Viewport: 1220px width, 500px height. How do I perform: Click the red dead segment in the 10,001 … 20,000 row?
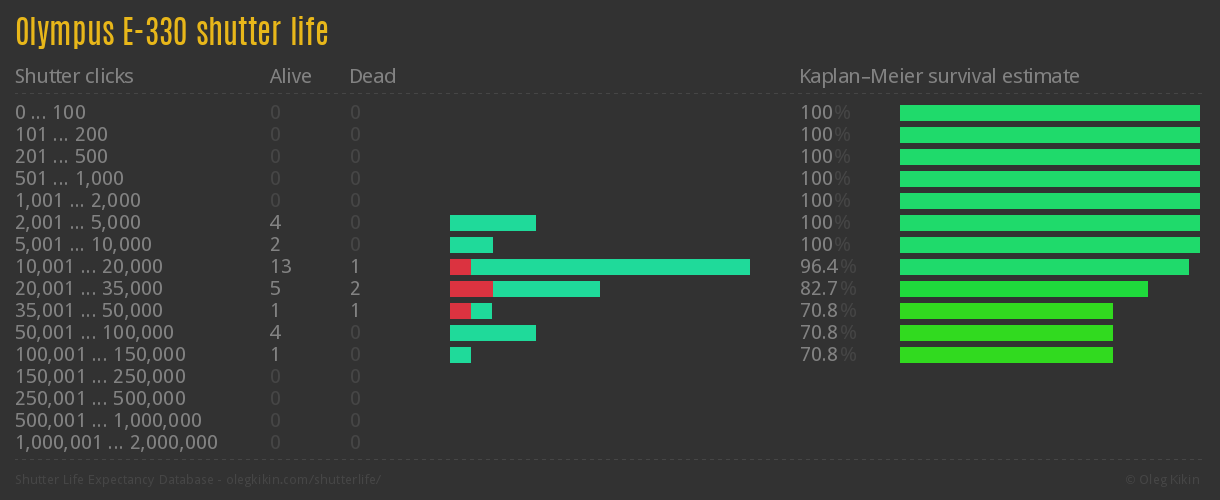point(460,267)
